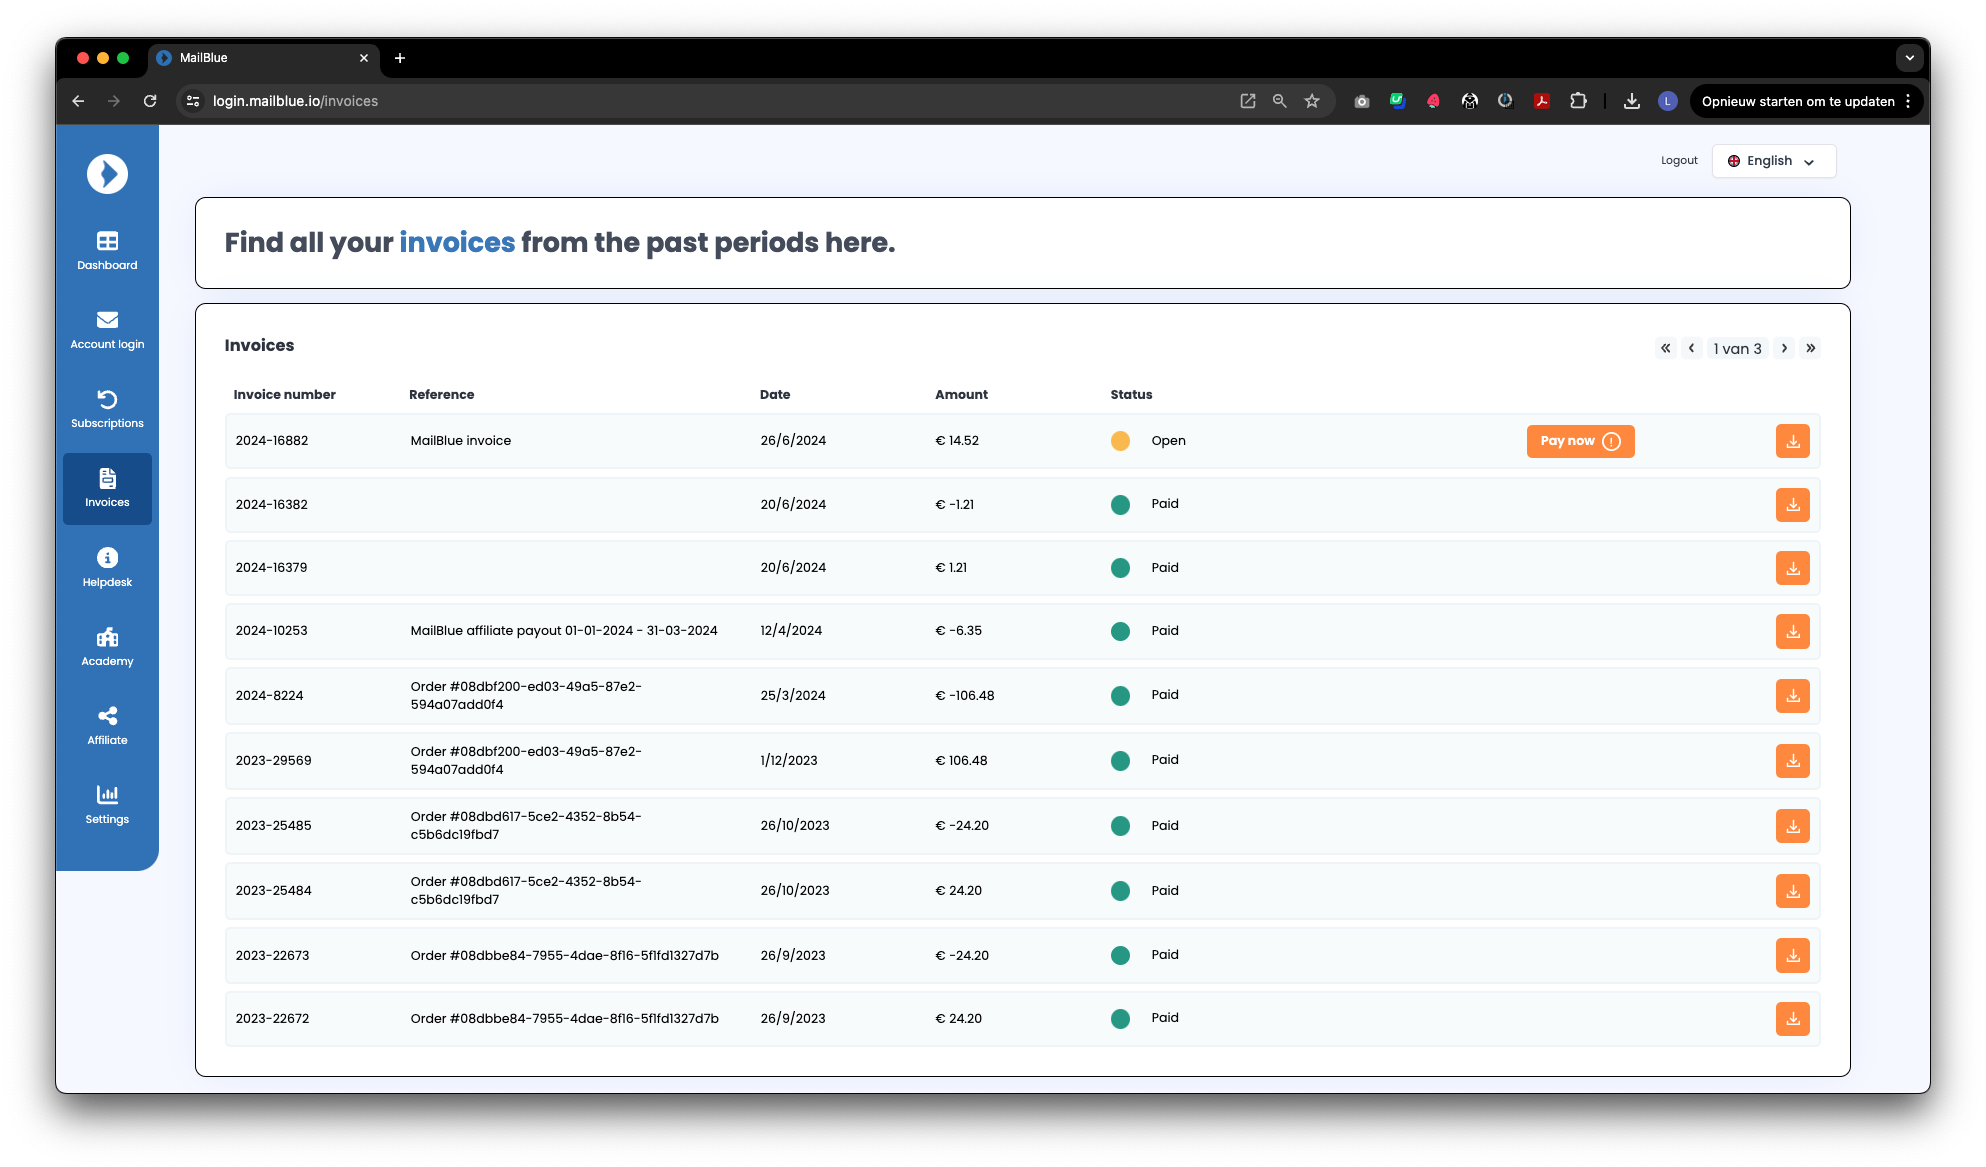1986x1167 pixels.
Task: Click amount '€ 14.52'
Action: click(x=957, y=441)
